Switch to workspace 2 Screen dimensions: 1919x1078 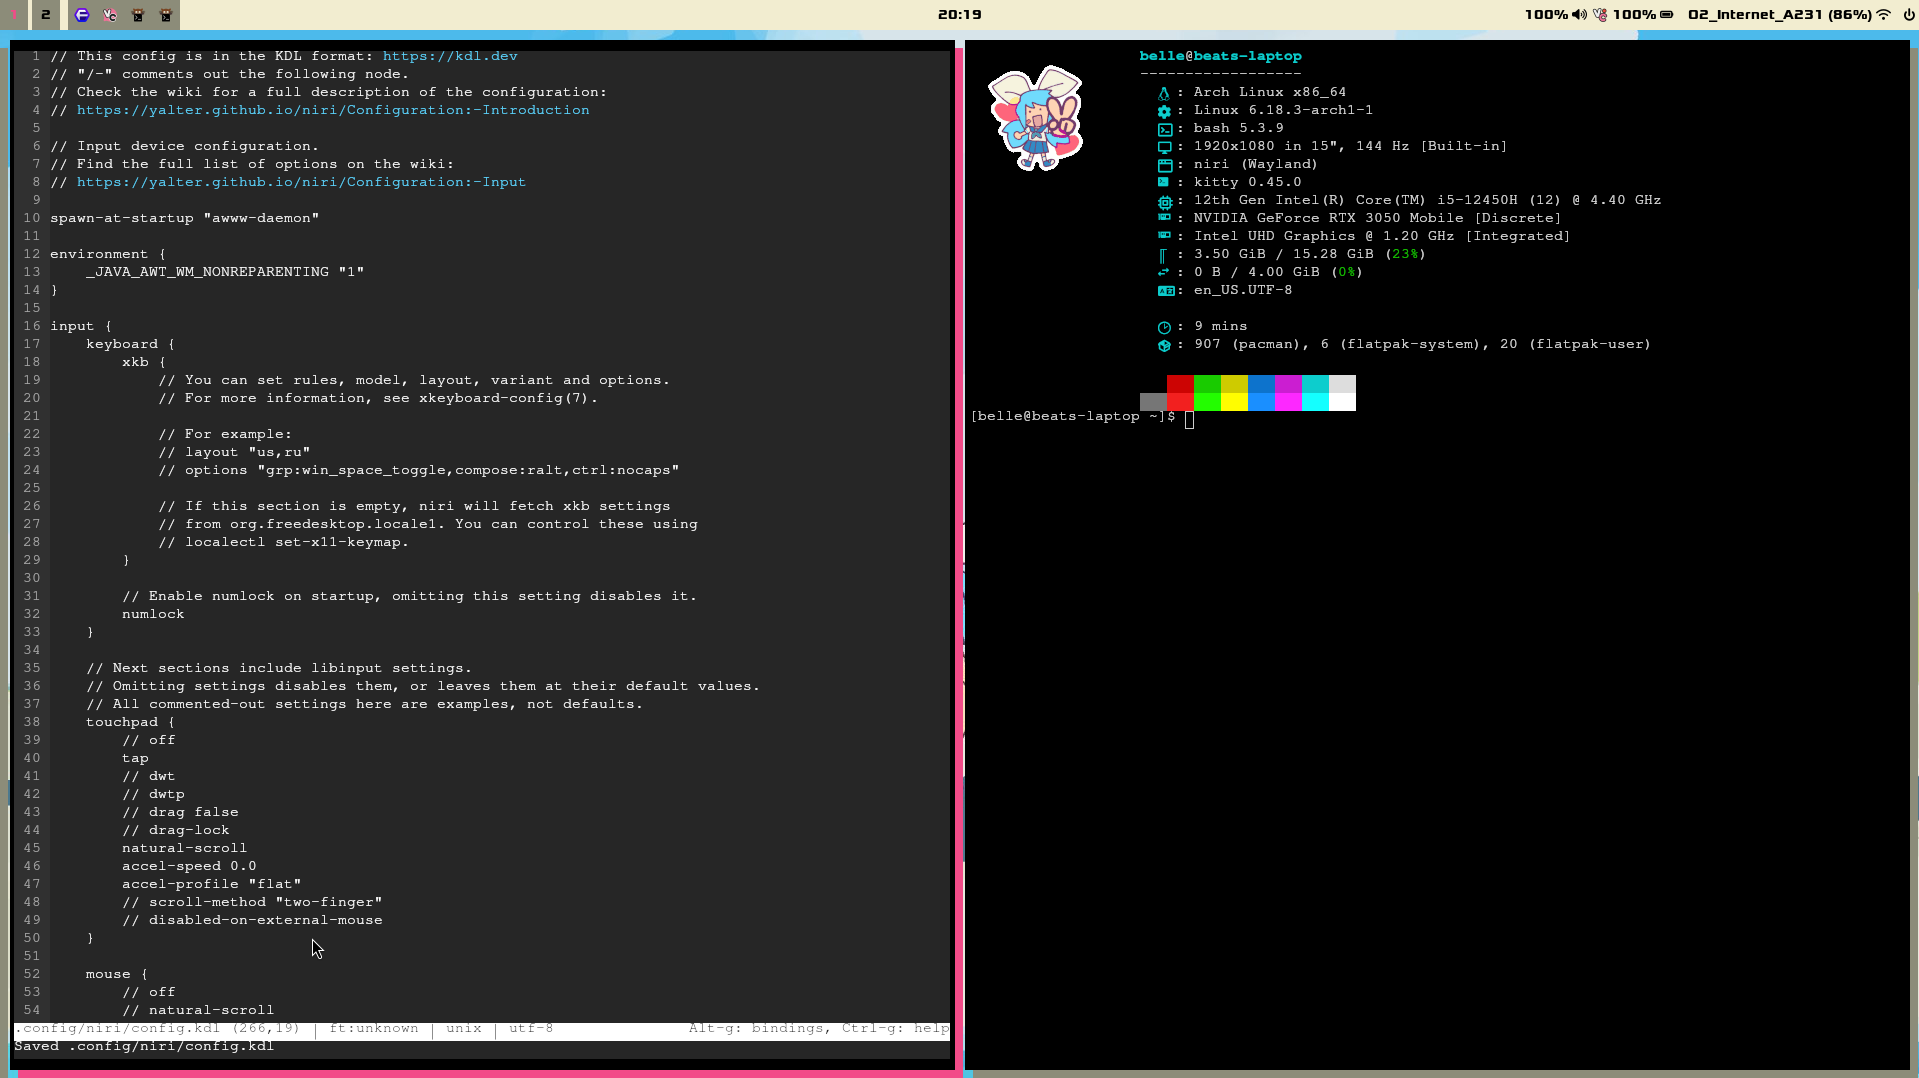pos(45,15)
